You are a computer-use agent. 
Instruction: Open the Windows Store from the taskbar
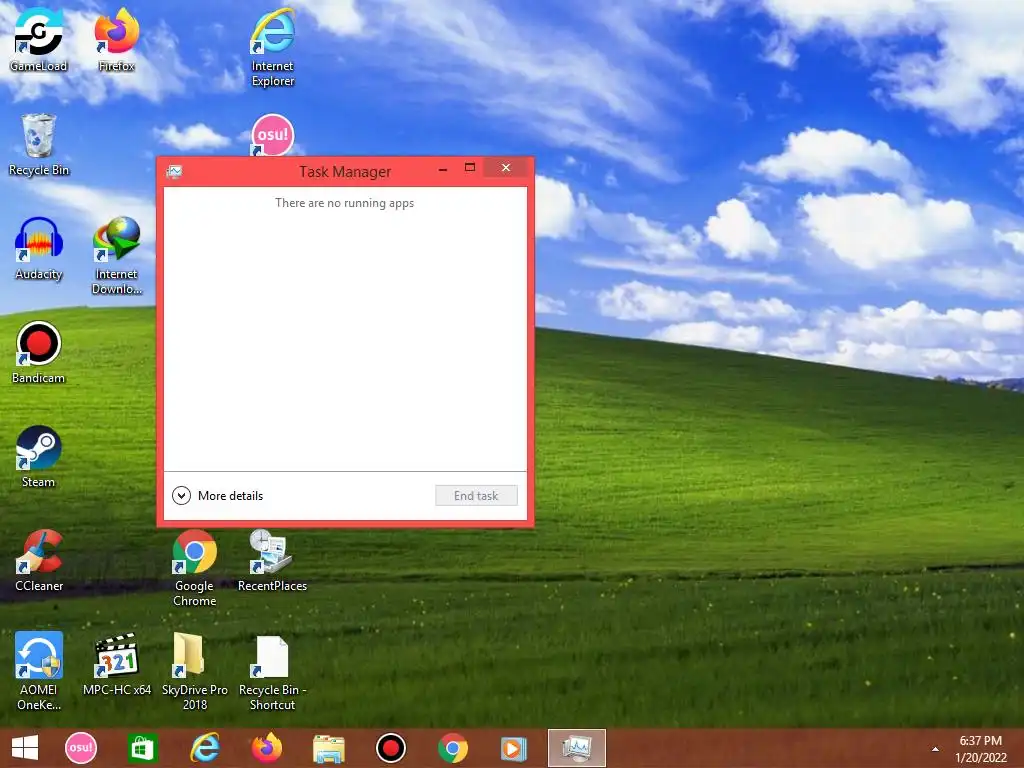coord(142,748)
